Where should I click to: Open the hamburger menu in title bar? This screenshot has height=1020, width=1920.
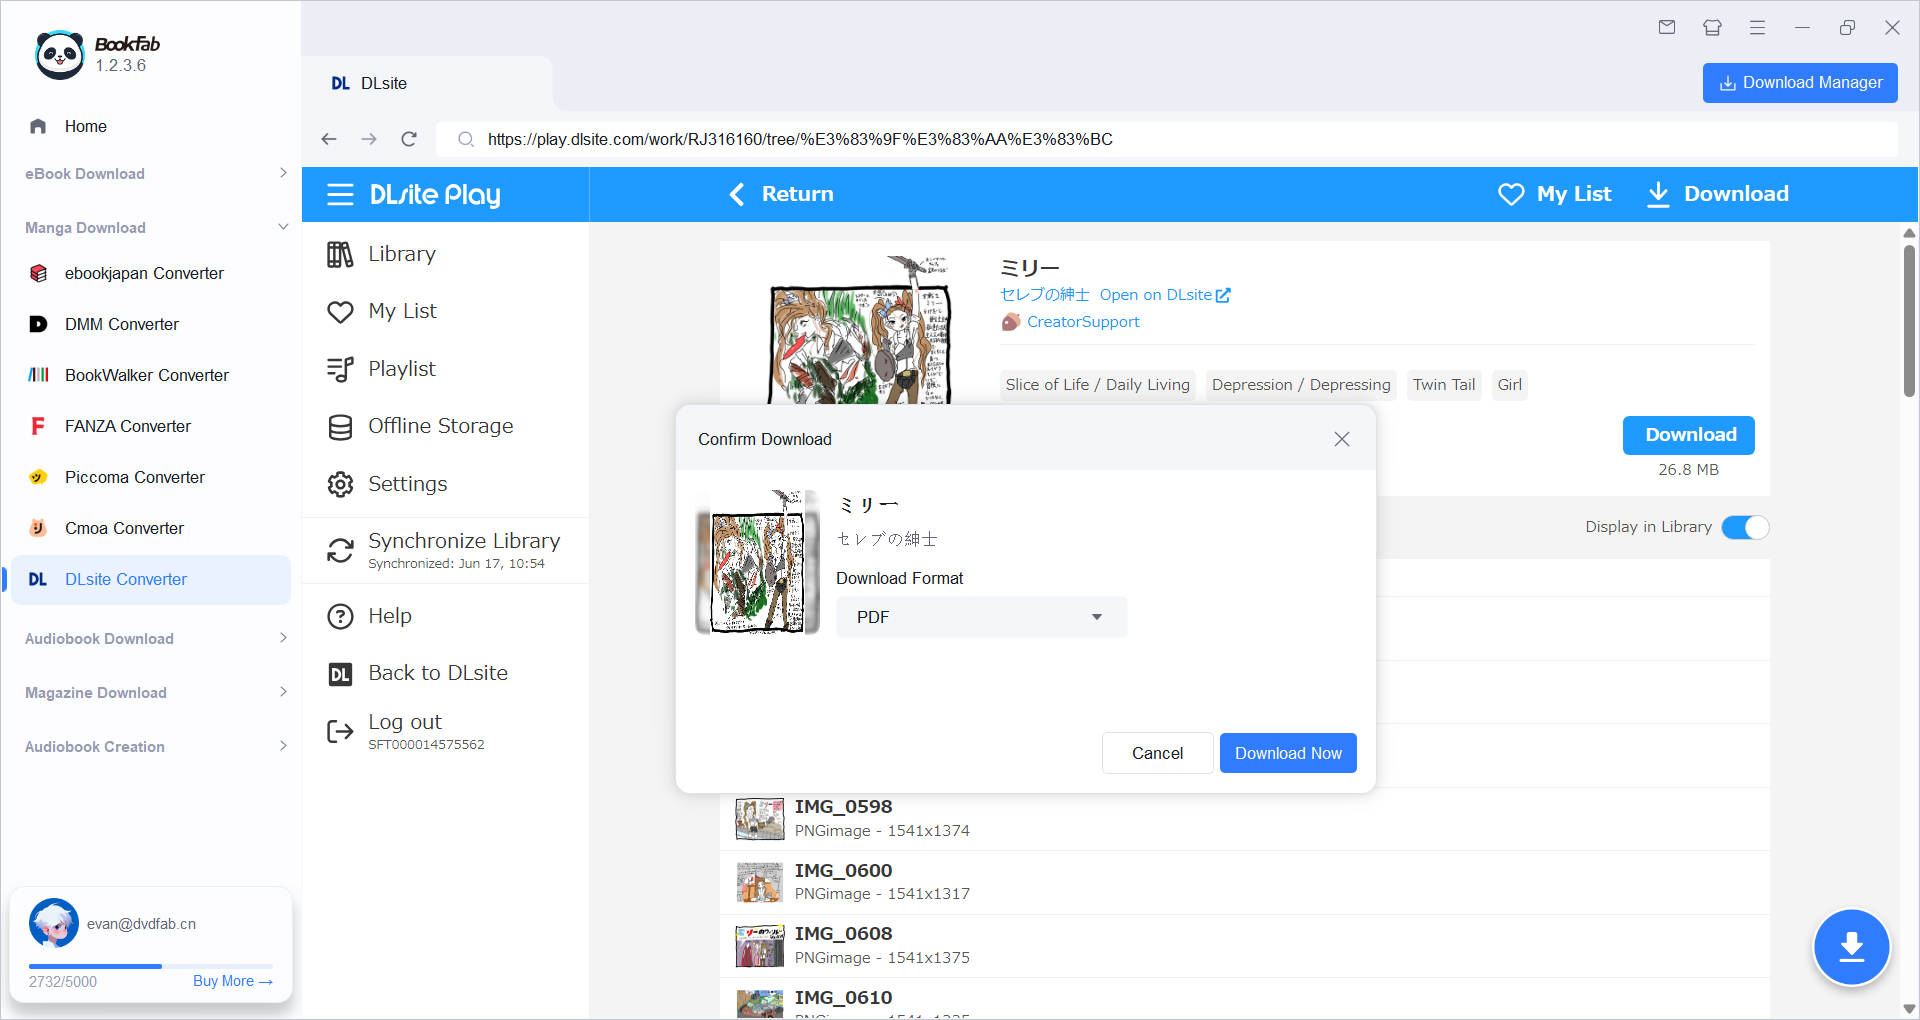tap(1757, 27)
